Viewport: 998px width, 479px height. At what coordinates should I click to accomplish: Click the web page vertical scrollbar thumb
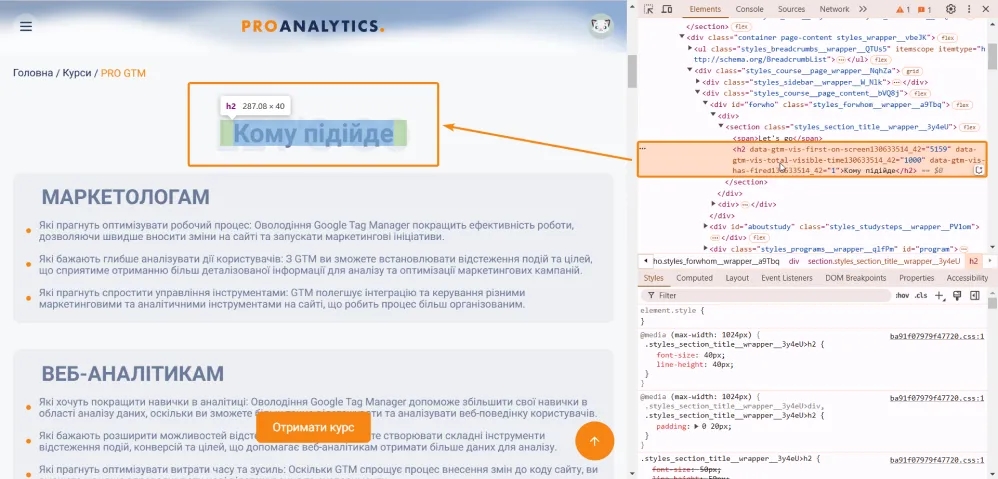tap(632, 71)
